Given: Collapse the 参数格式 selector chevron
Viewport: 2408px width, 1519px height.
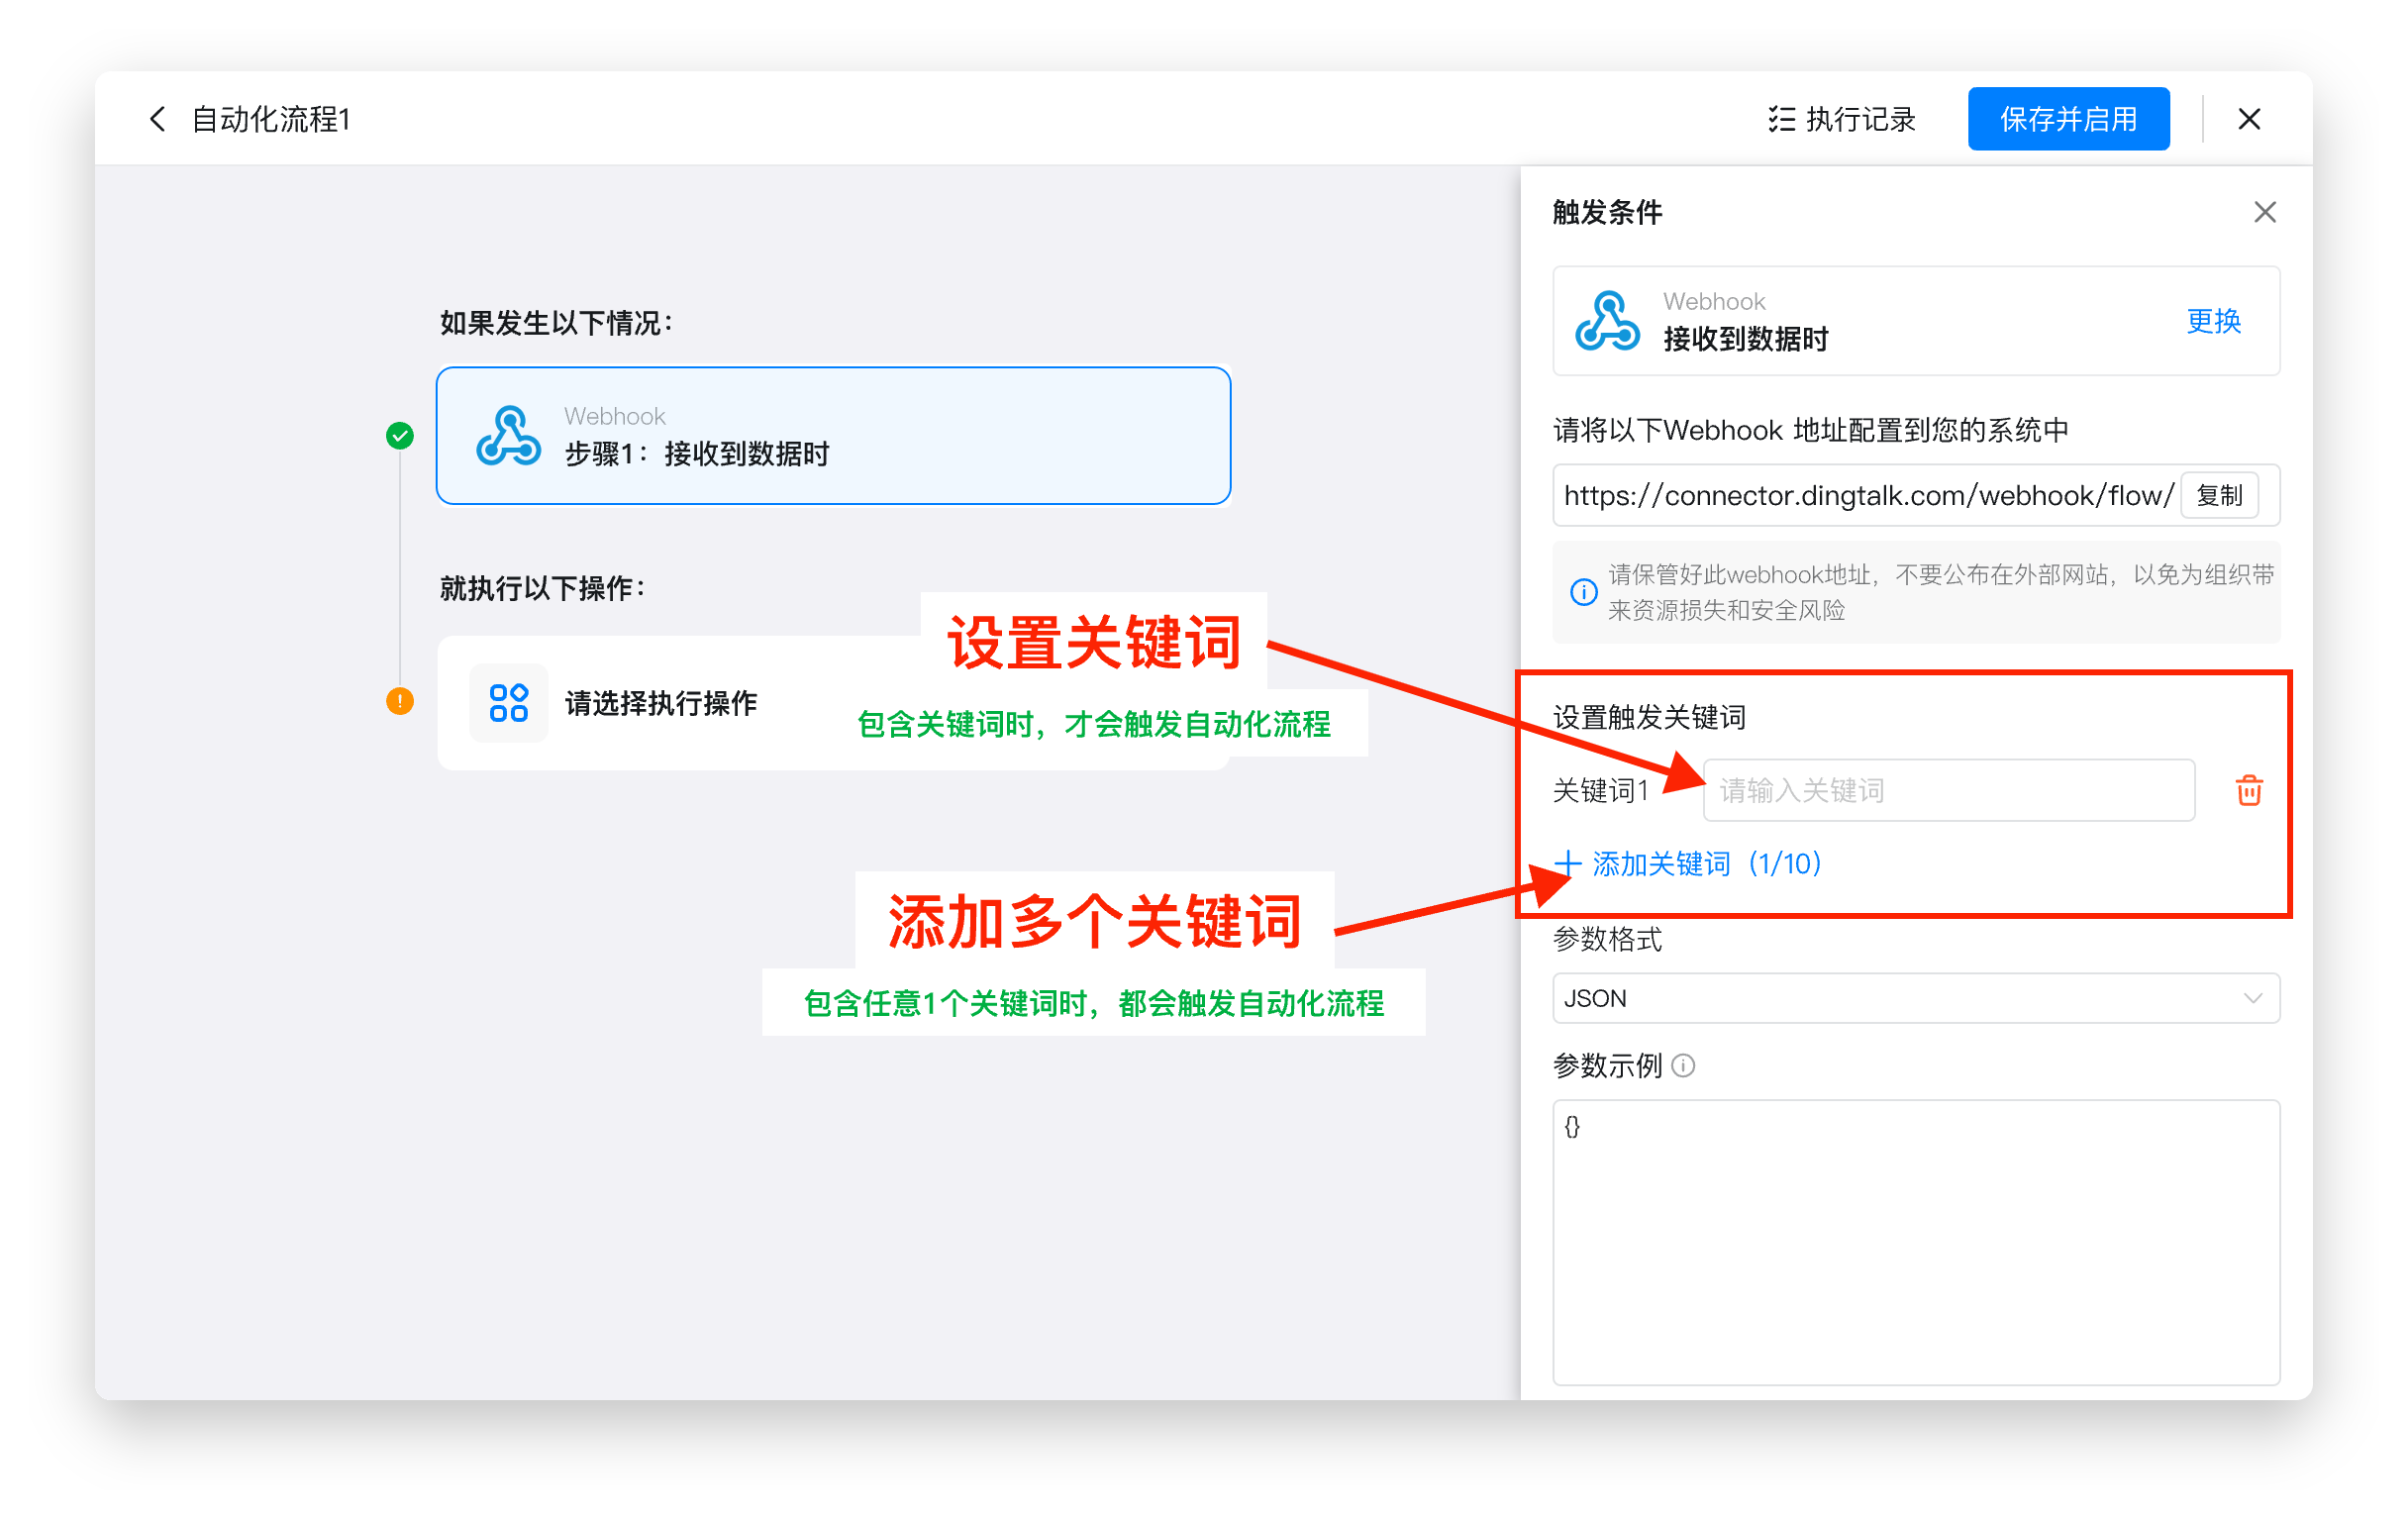Looking at the screenshot, I should (x=2253, y=998).
